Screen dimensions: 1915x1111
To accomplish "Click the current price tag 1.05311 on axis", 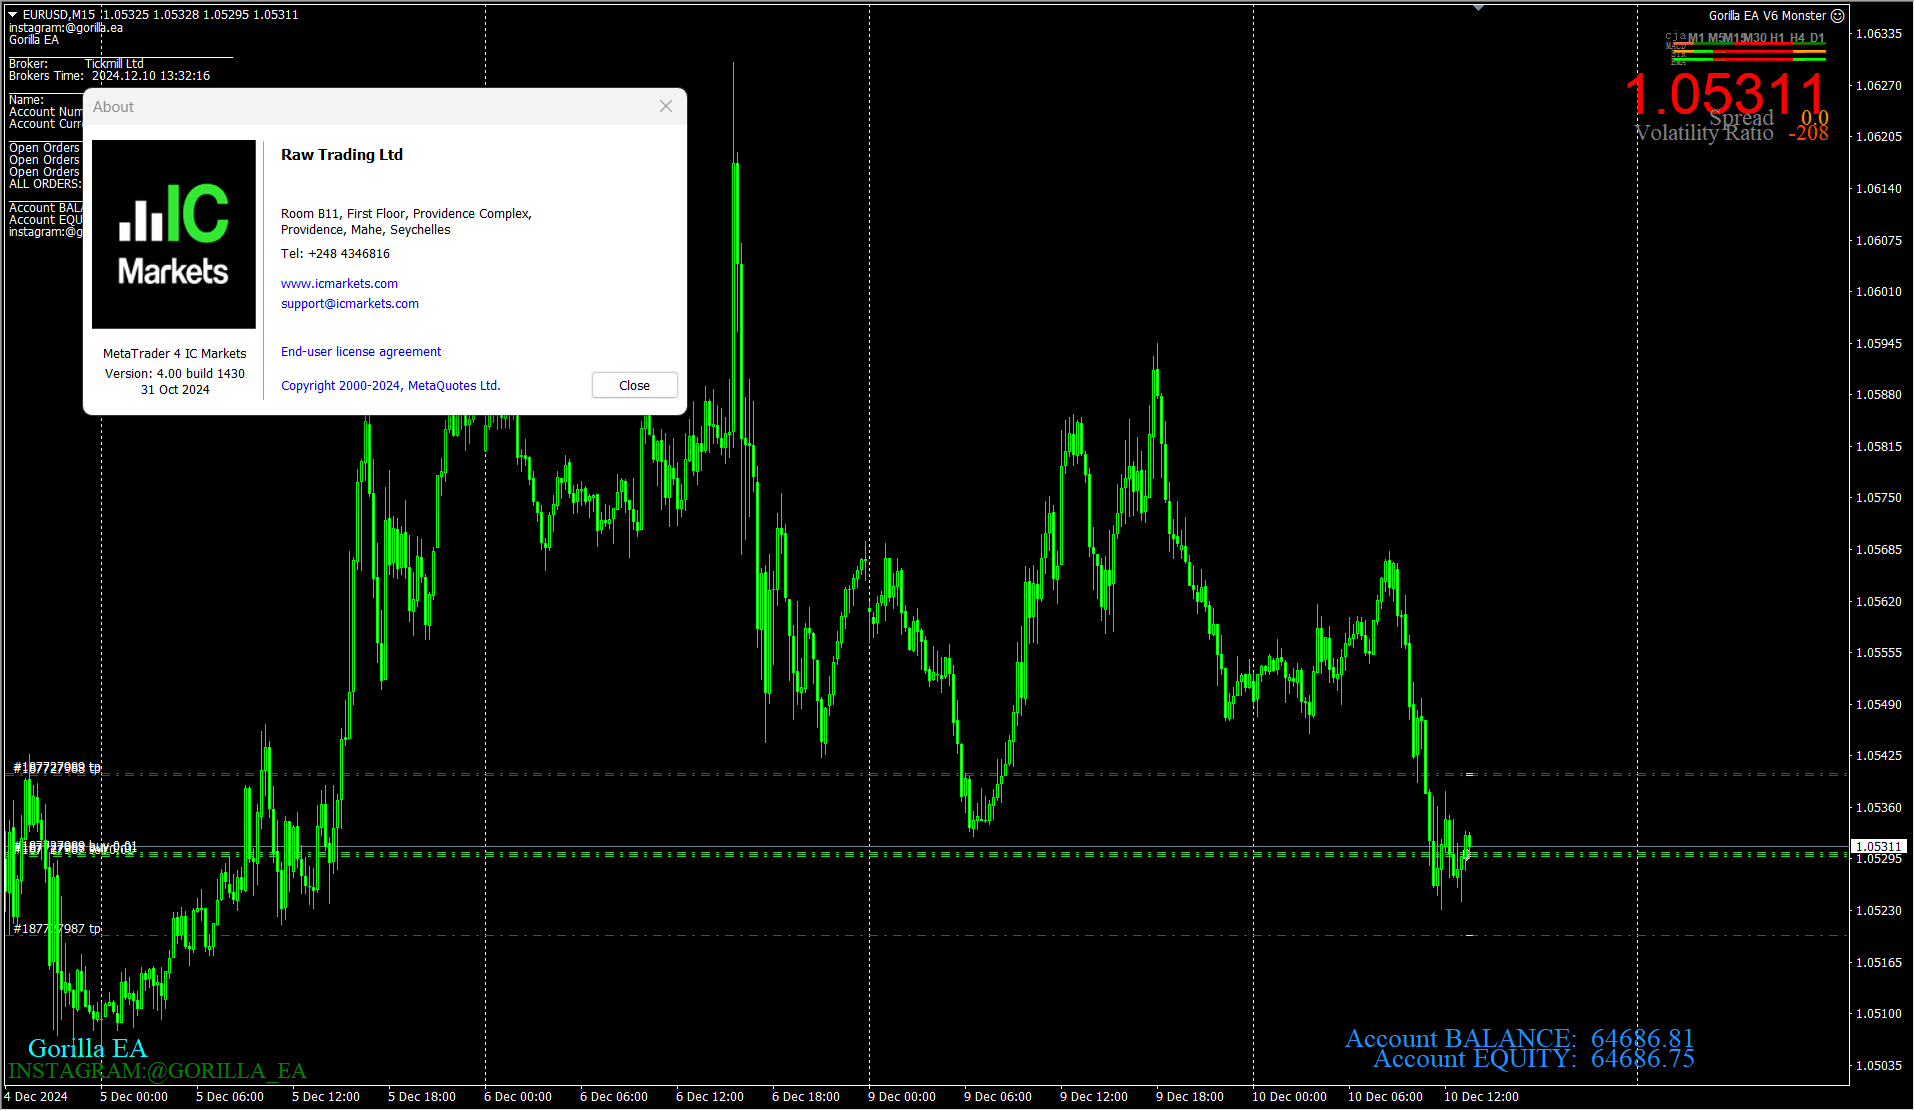I will (x=1879, y=847).
